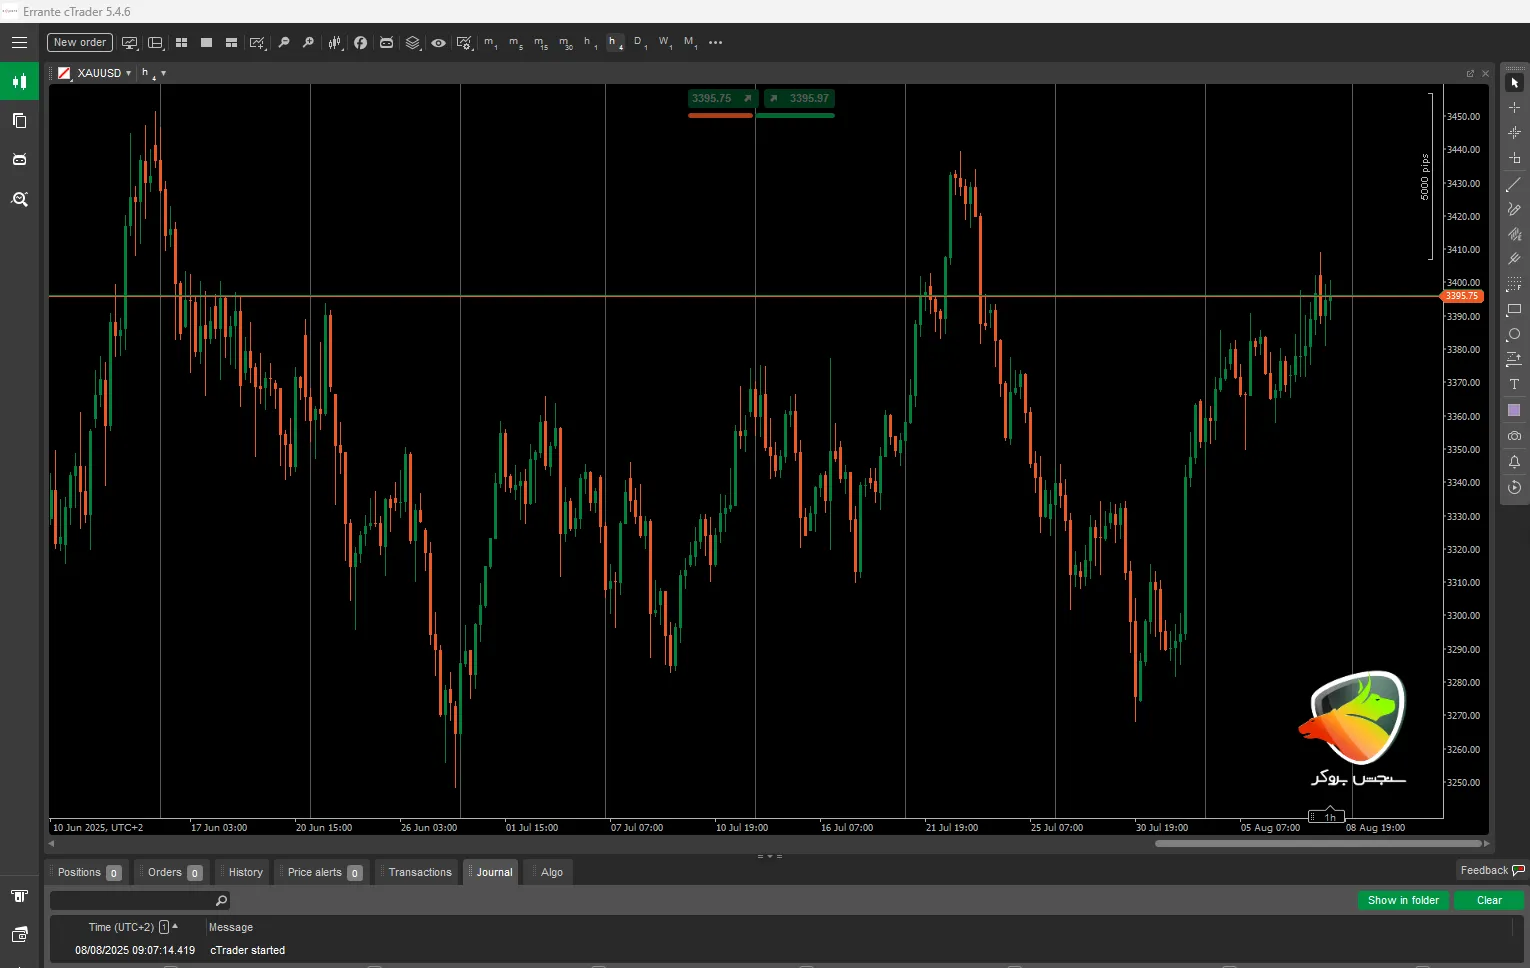Open more timeframes via three-dots menu
Screen dimensions: 1530x968
[715, 43]
